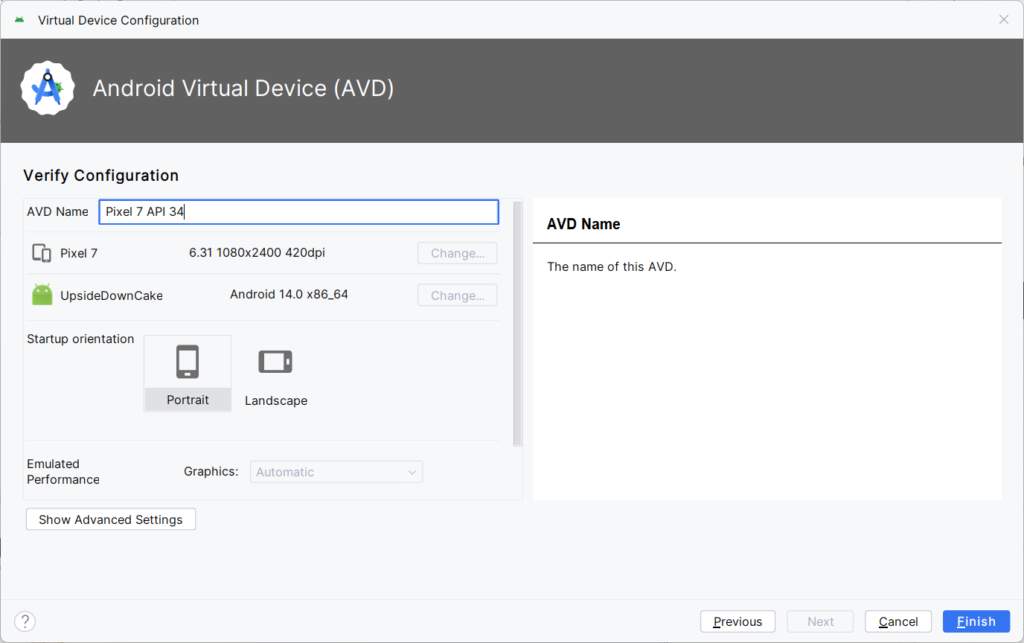1024x643 pixels.
Task: Close the Virtual Device Configuration dialog
Action: click(x=1004, y=20)
